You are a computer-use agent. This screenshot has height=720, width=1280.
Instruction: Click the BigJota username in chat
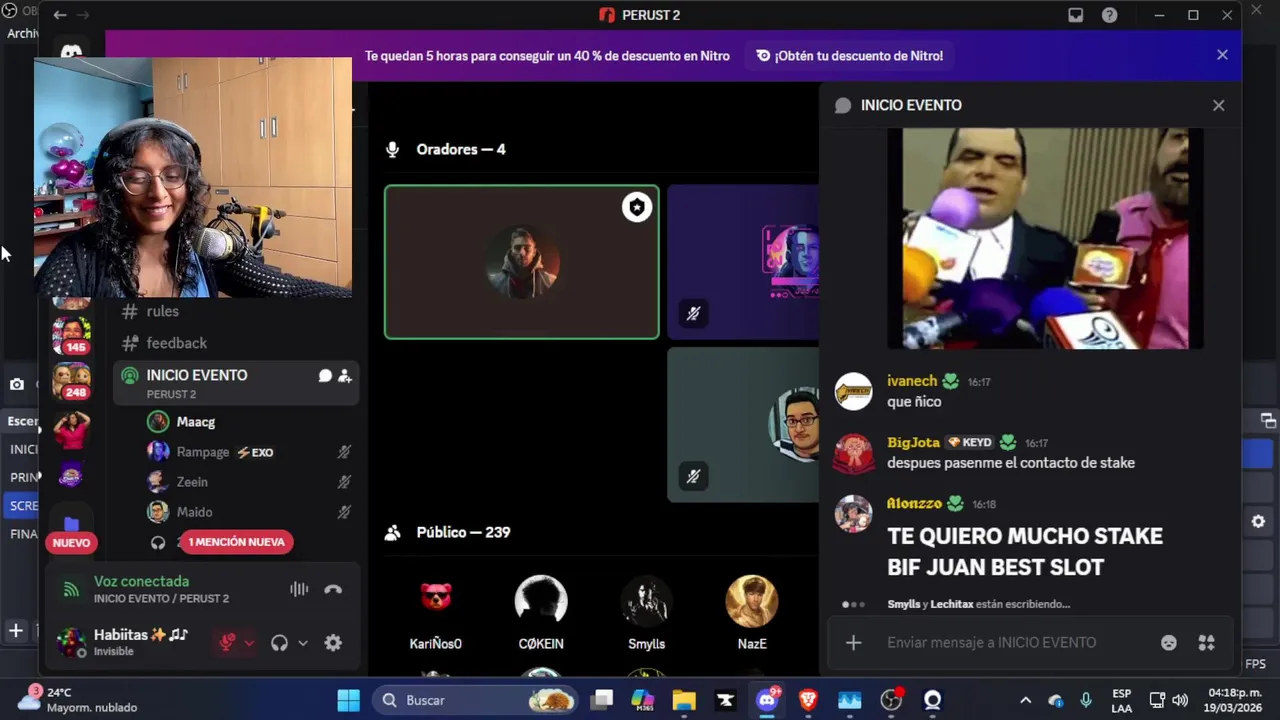913,442
